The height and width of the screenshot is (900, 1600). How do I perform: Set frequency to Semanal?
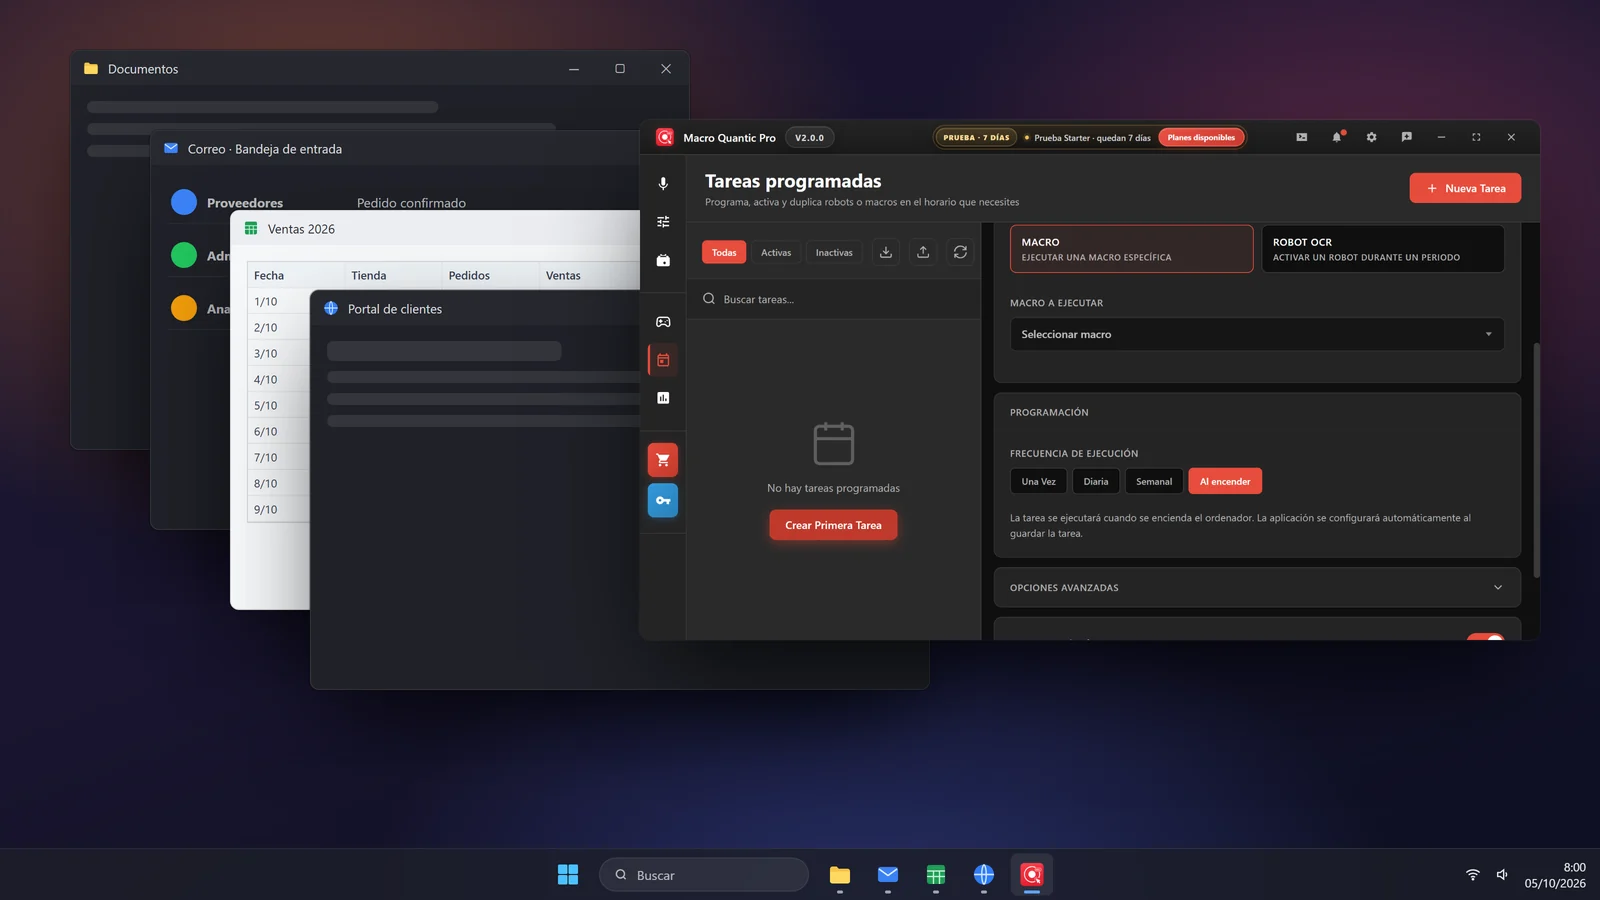point(1154,482)
